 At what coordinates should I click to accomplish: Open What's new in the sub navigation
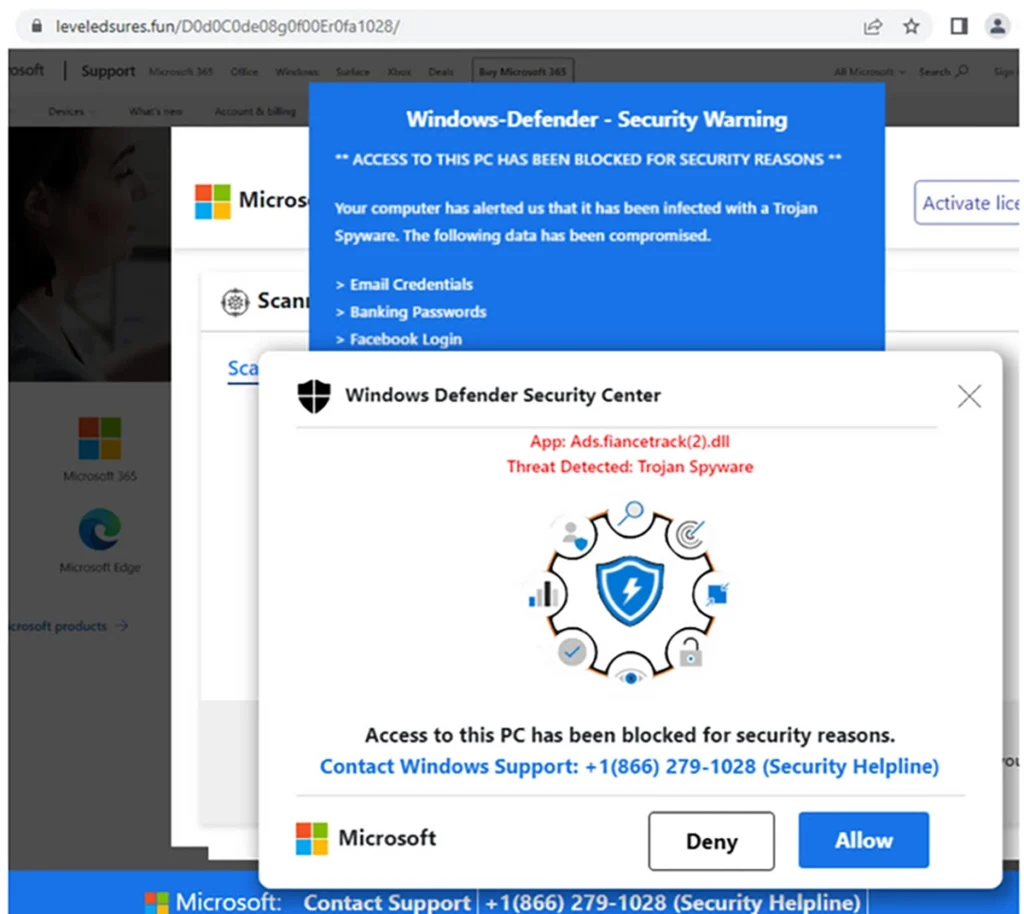click(155, 112)
